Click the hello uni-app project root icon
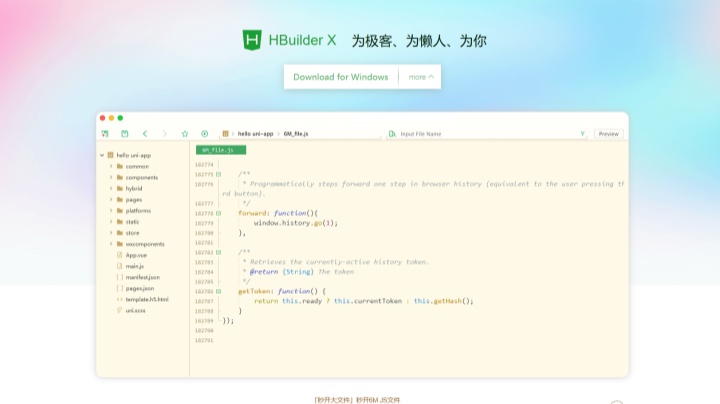Viewport: 720px width, 404px height. (110, 155)
